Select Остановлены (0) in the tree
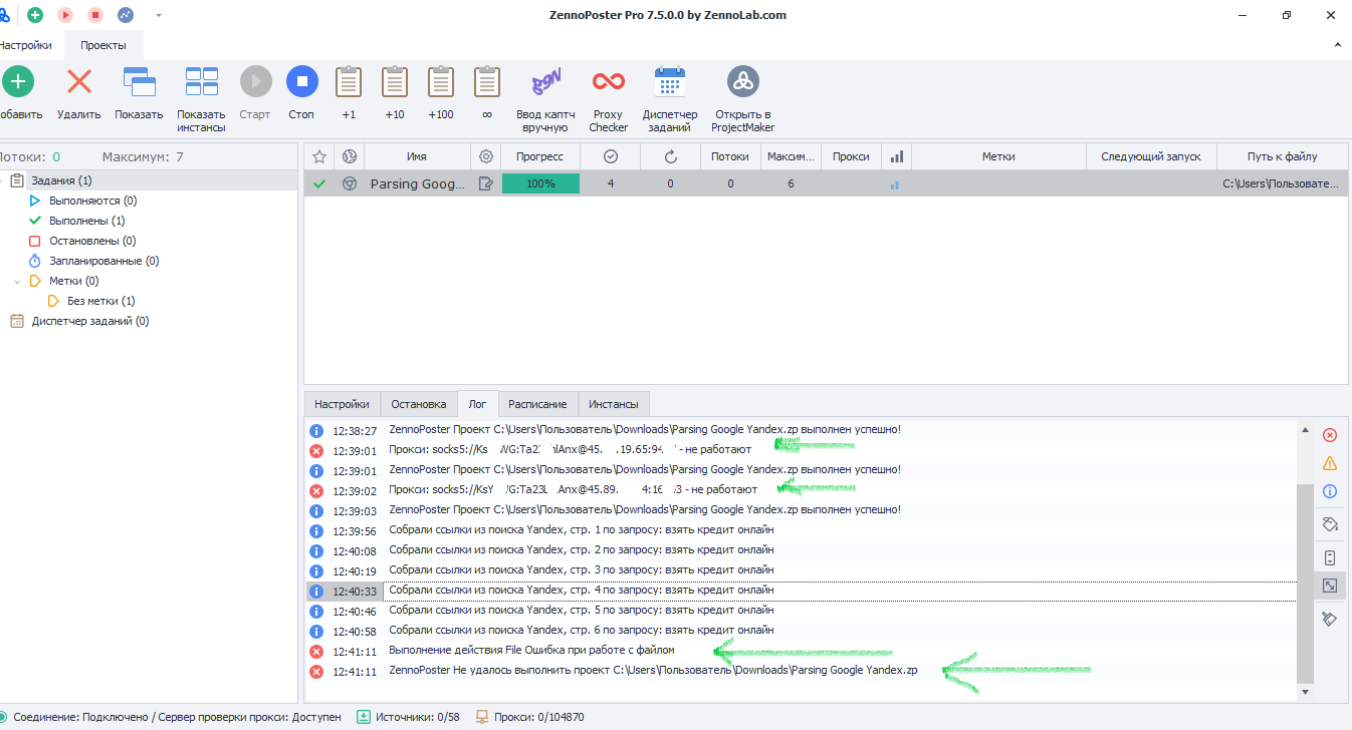 pyautogui.click(x=92, y=241)
